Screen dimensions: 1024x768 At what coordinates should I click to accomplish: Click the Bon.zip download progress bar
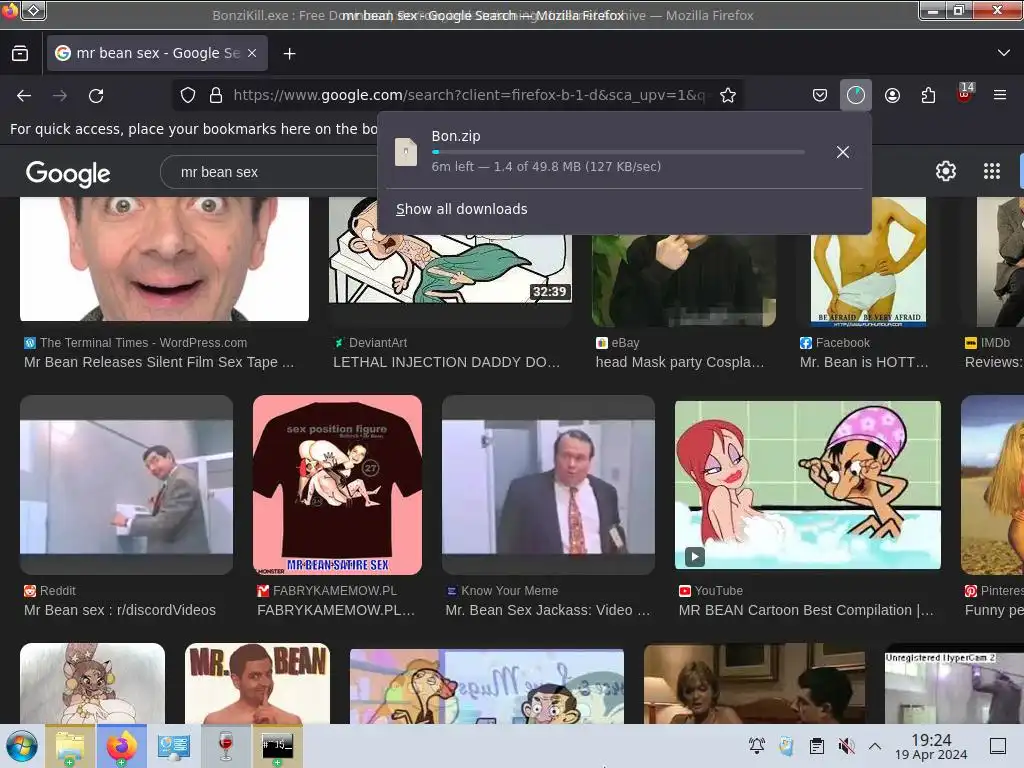click(x=618, y=152)
